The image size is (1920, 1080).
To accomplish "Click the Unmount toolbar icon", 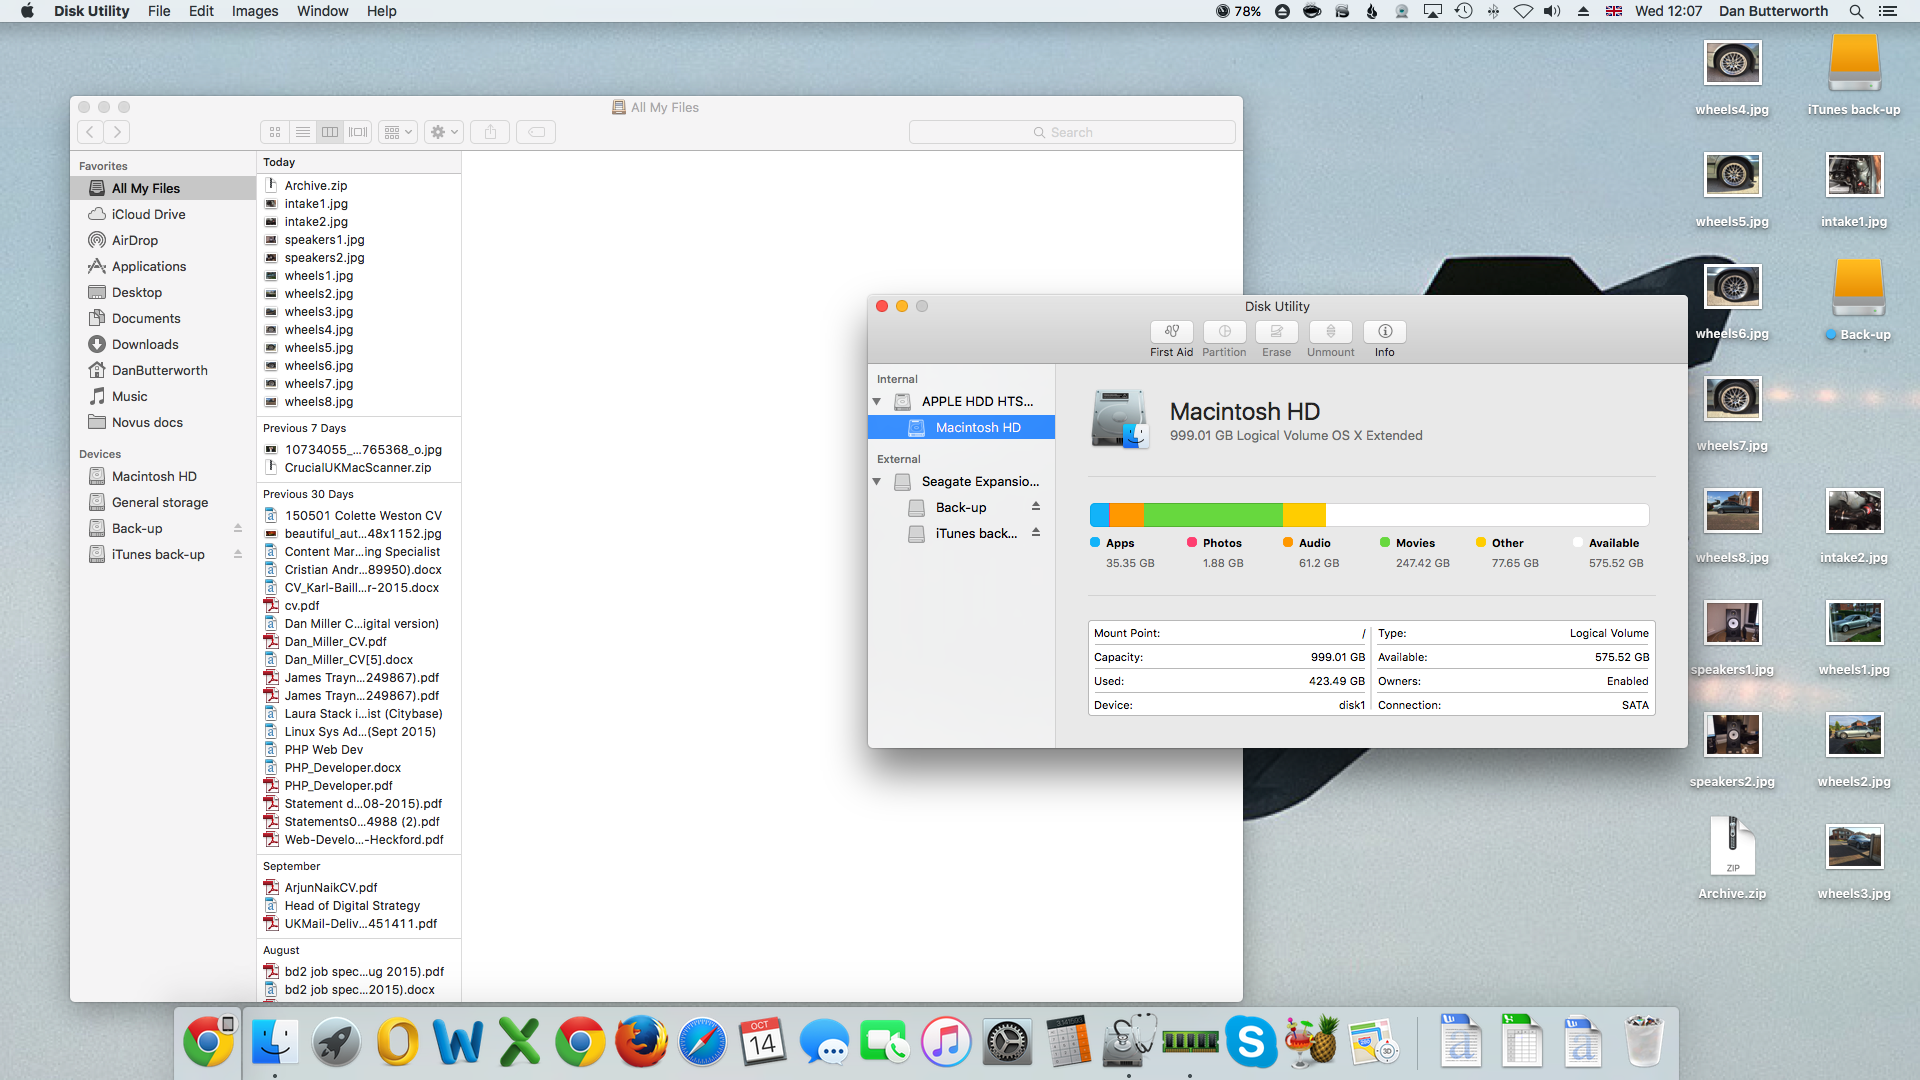I will click(1330, 332).
